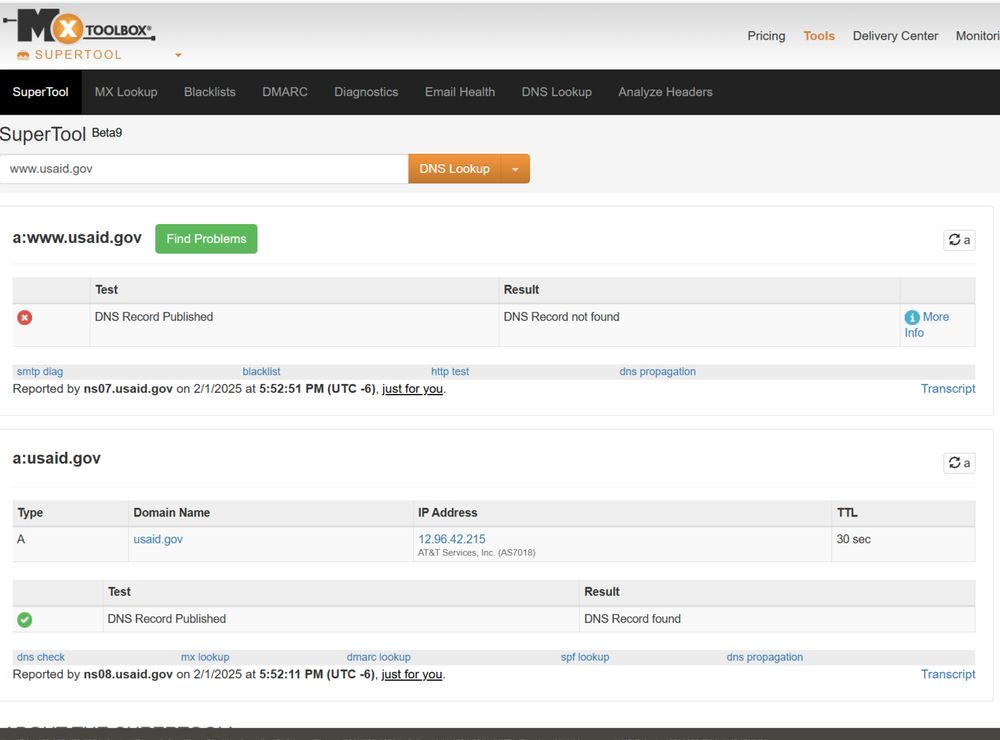Image resolution: width=1000 pixels, height=740 pixels.
Task: Click the 'DNS Record not found' result text
Action: 561,317
